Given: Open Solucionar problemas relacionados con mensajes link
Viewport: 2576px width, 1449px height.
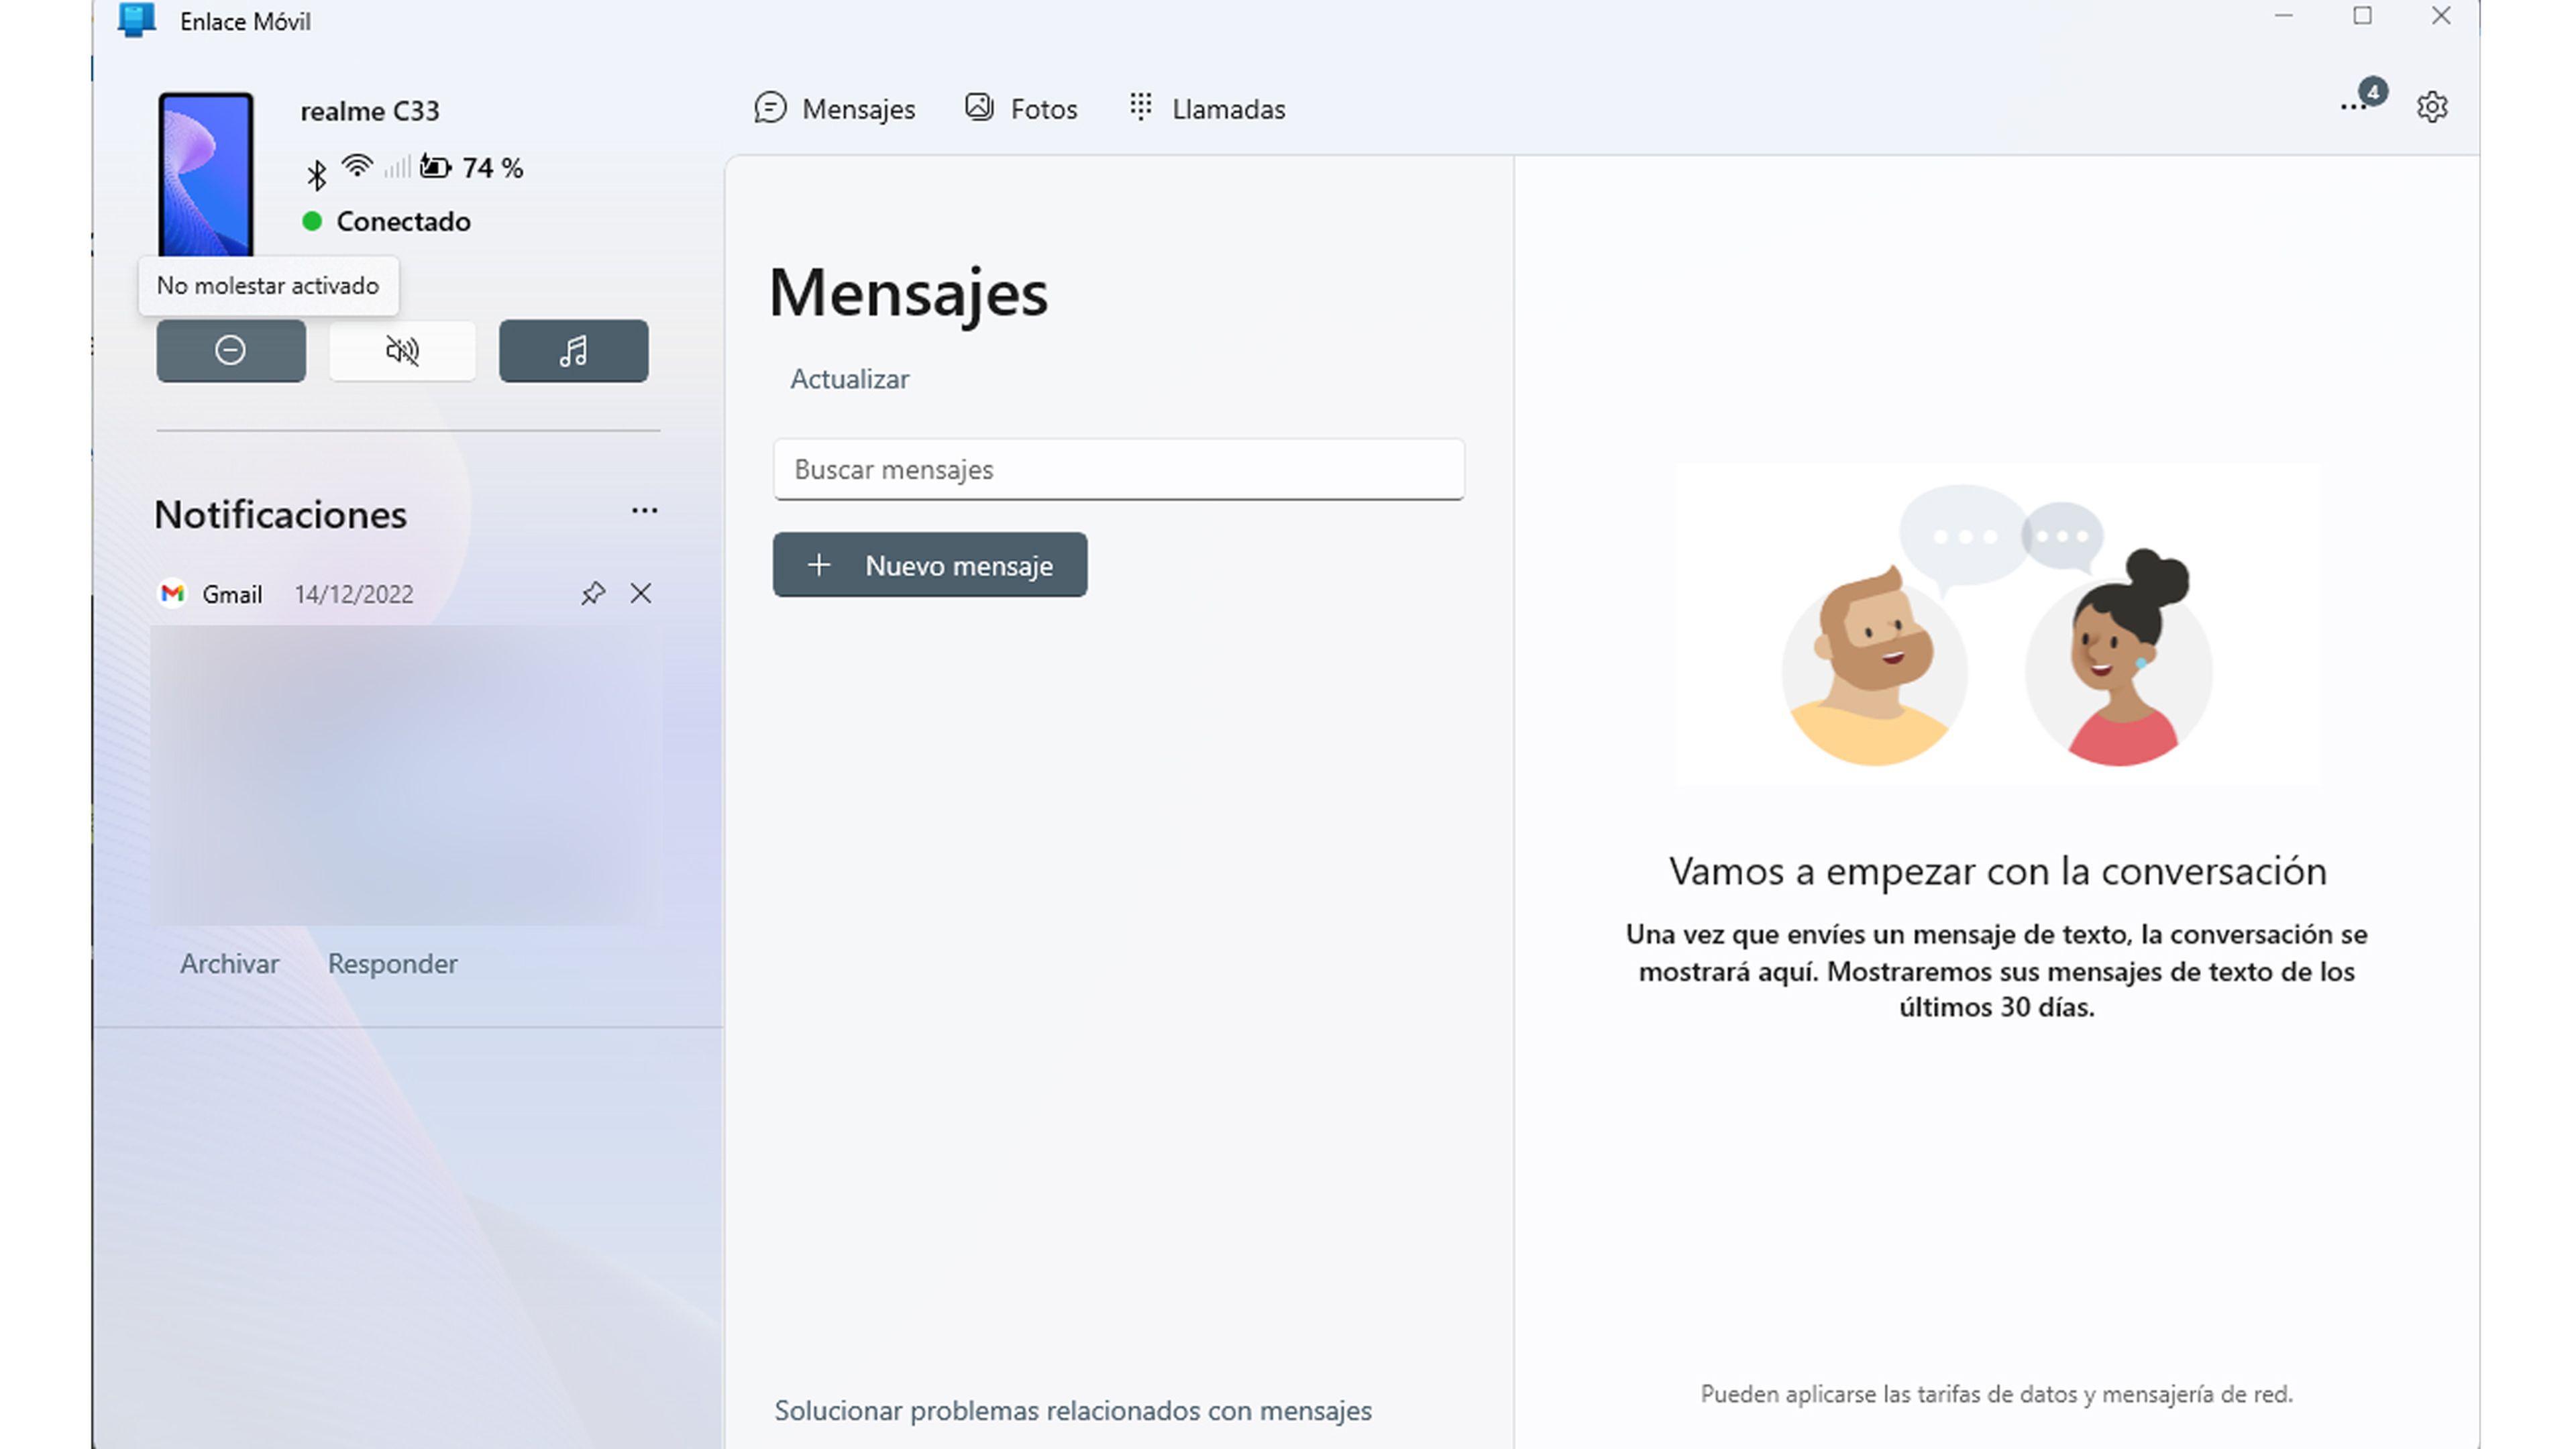Looking at the screenshot, I should (1072, 1411).
